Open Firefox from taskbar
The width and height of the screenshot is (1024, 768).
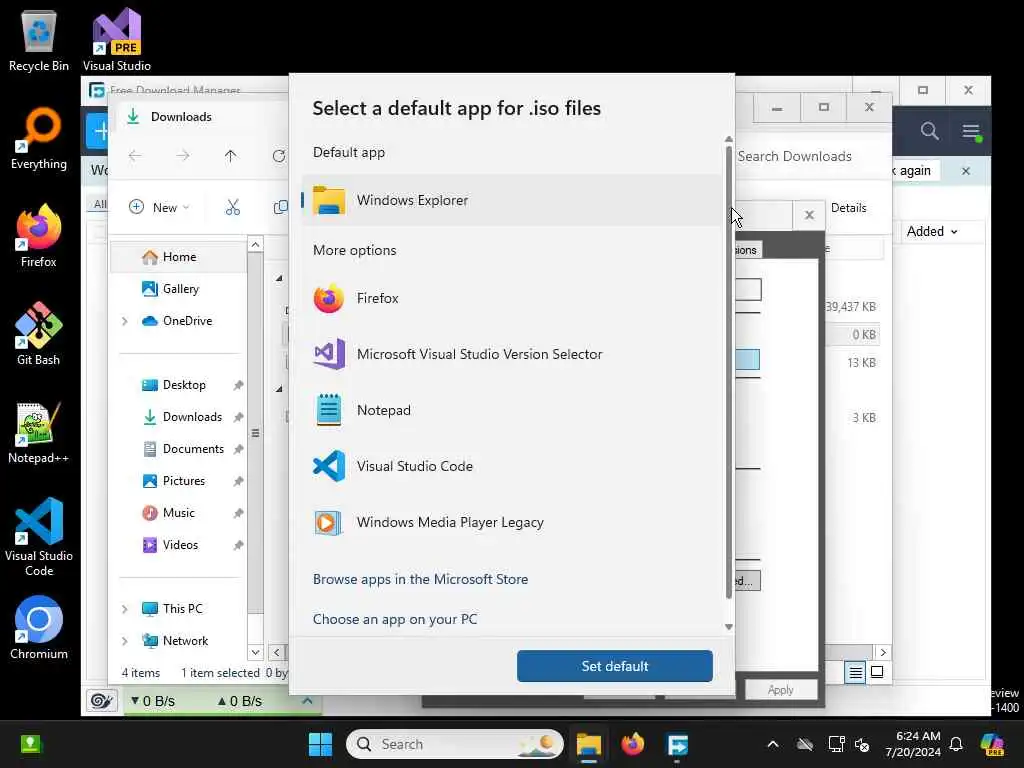(x=633, y=744)
